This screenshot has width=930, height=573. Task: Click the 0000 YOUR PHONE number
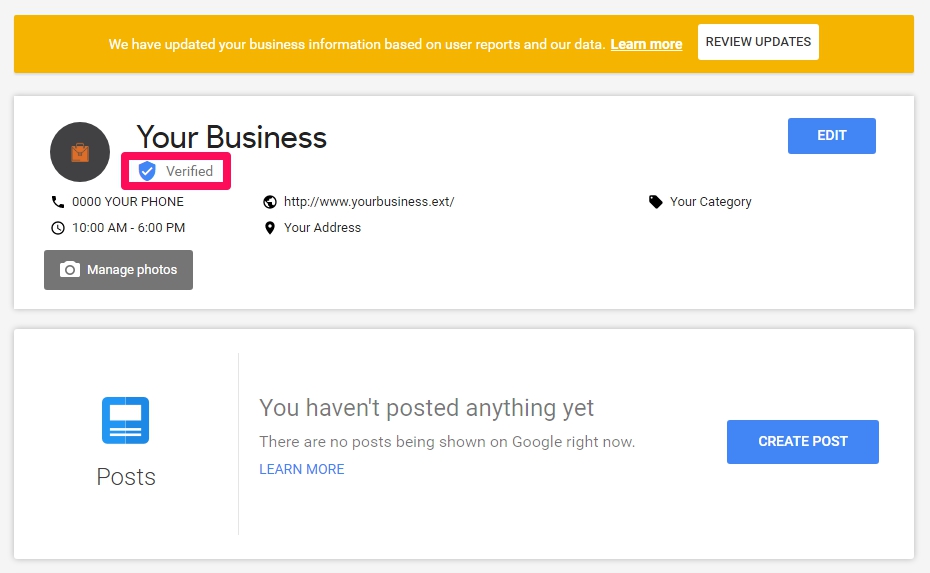pyautogui.click(x=128, y=202)
